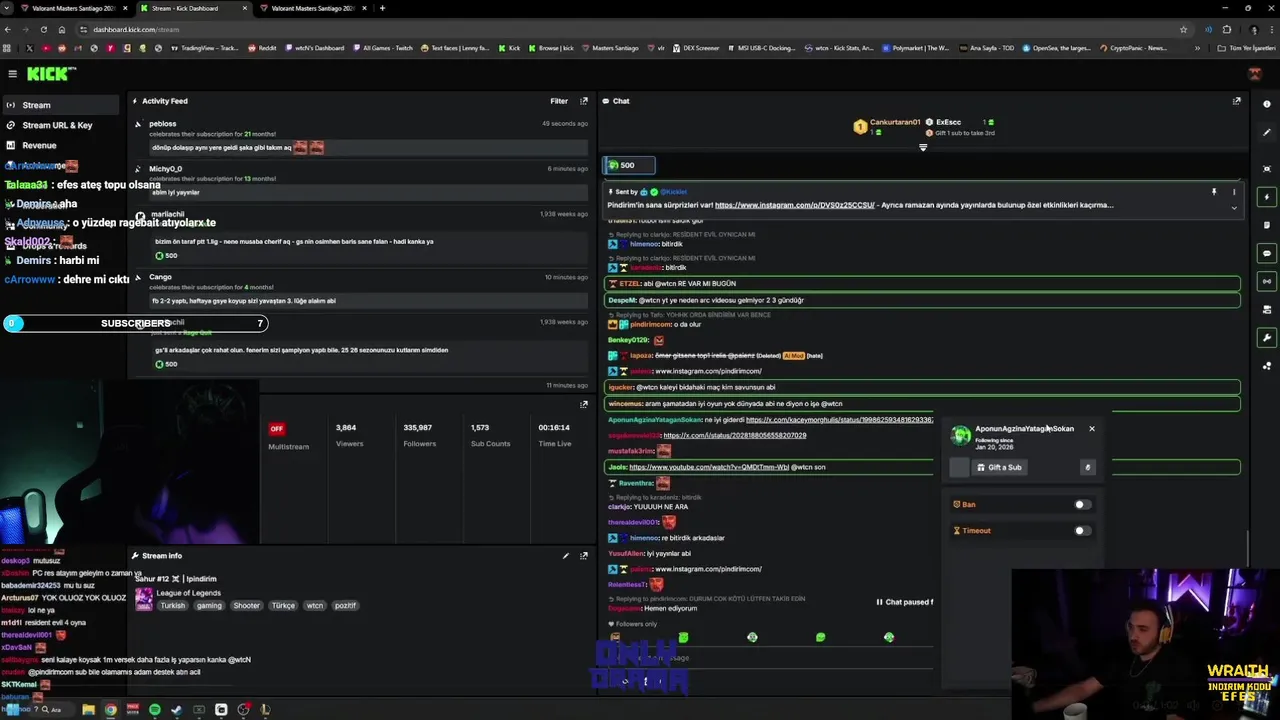
Task: Bookmark this page with star icon
Action: (x=1183, y=30)
